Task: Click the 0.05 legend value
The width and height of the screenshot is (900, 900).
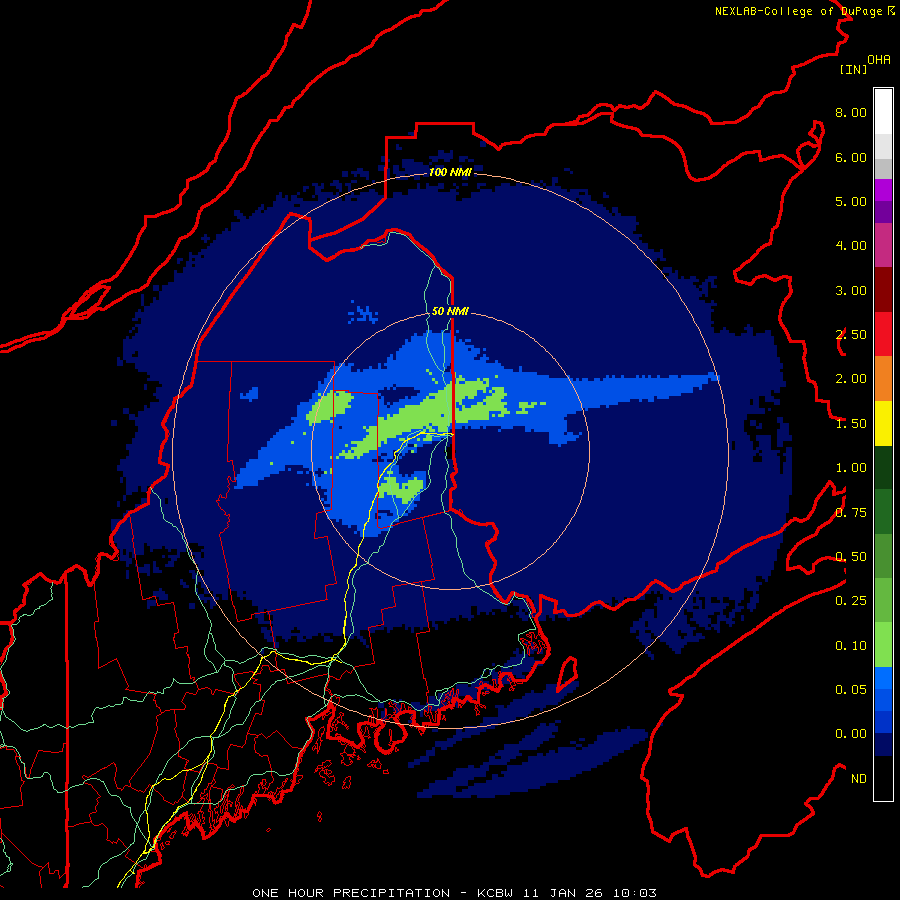Action: click(851, 690)
